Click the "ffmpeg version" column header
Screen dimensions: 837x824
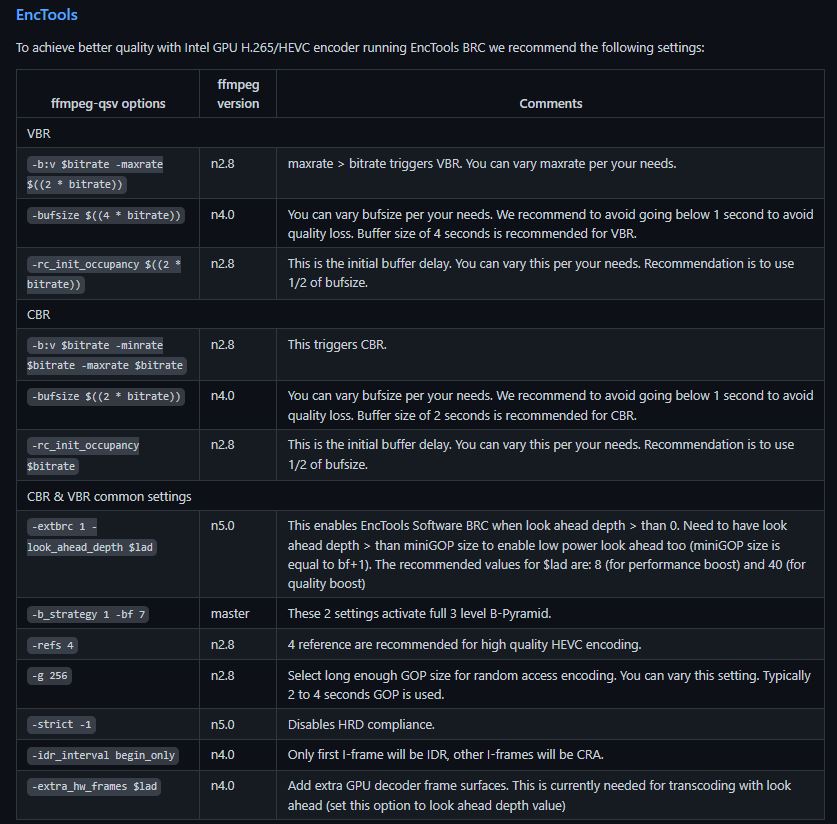click(x=238, y=93)
